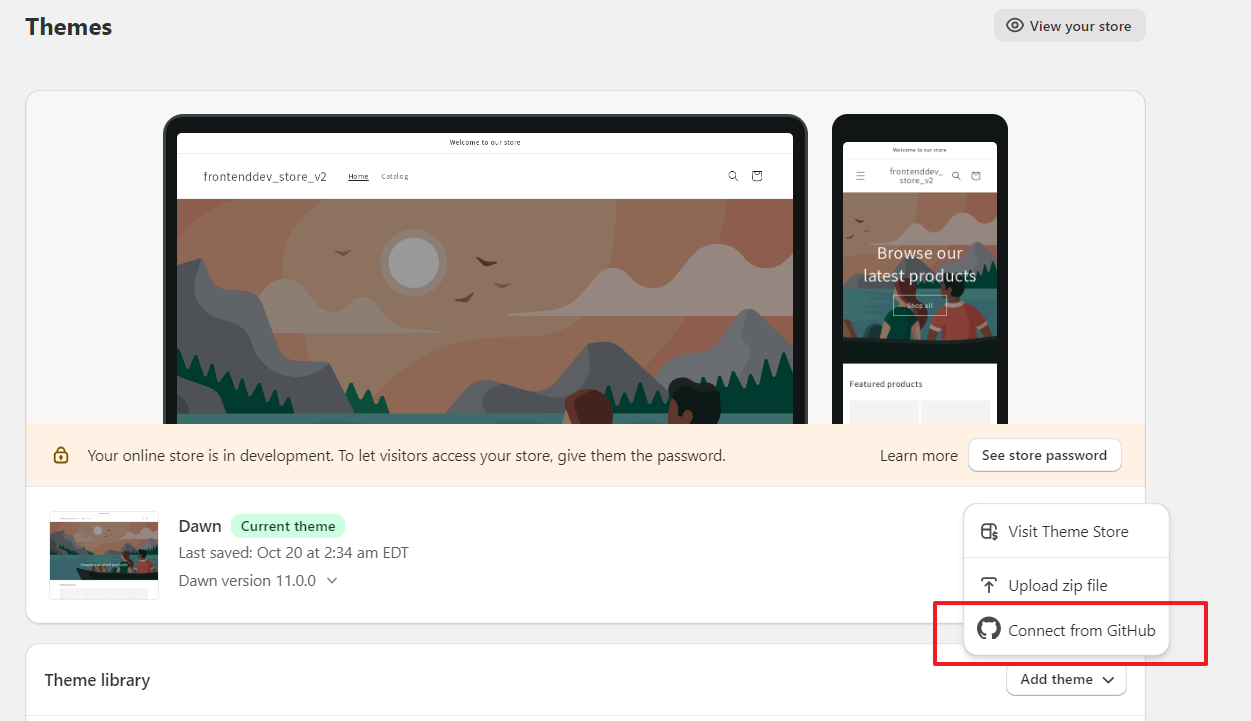Viewport: 1251px width, 721px height.
Task: Open the Learn more link in the banner
Action: click(918, 454)
